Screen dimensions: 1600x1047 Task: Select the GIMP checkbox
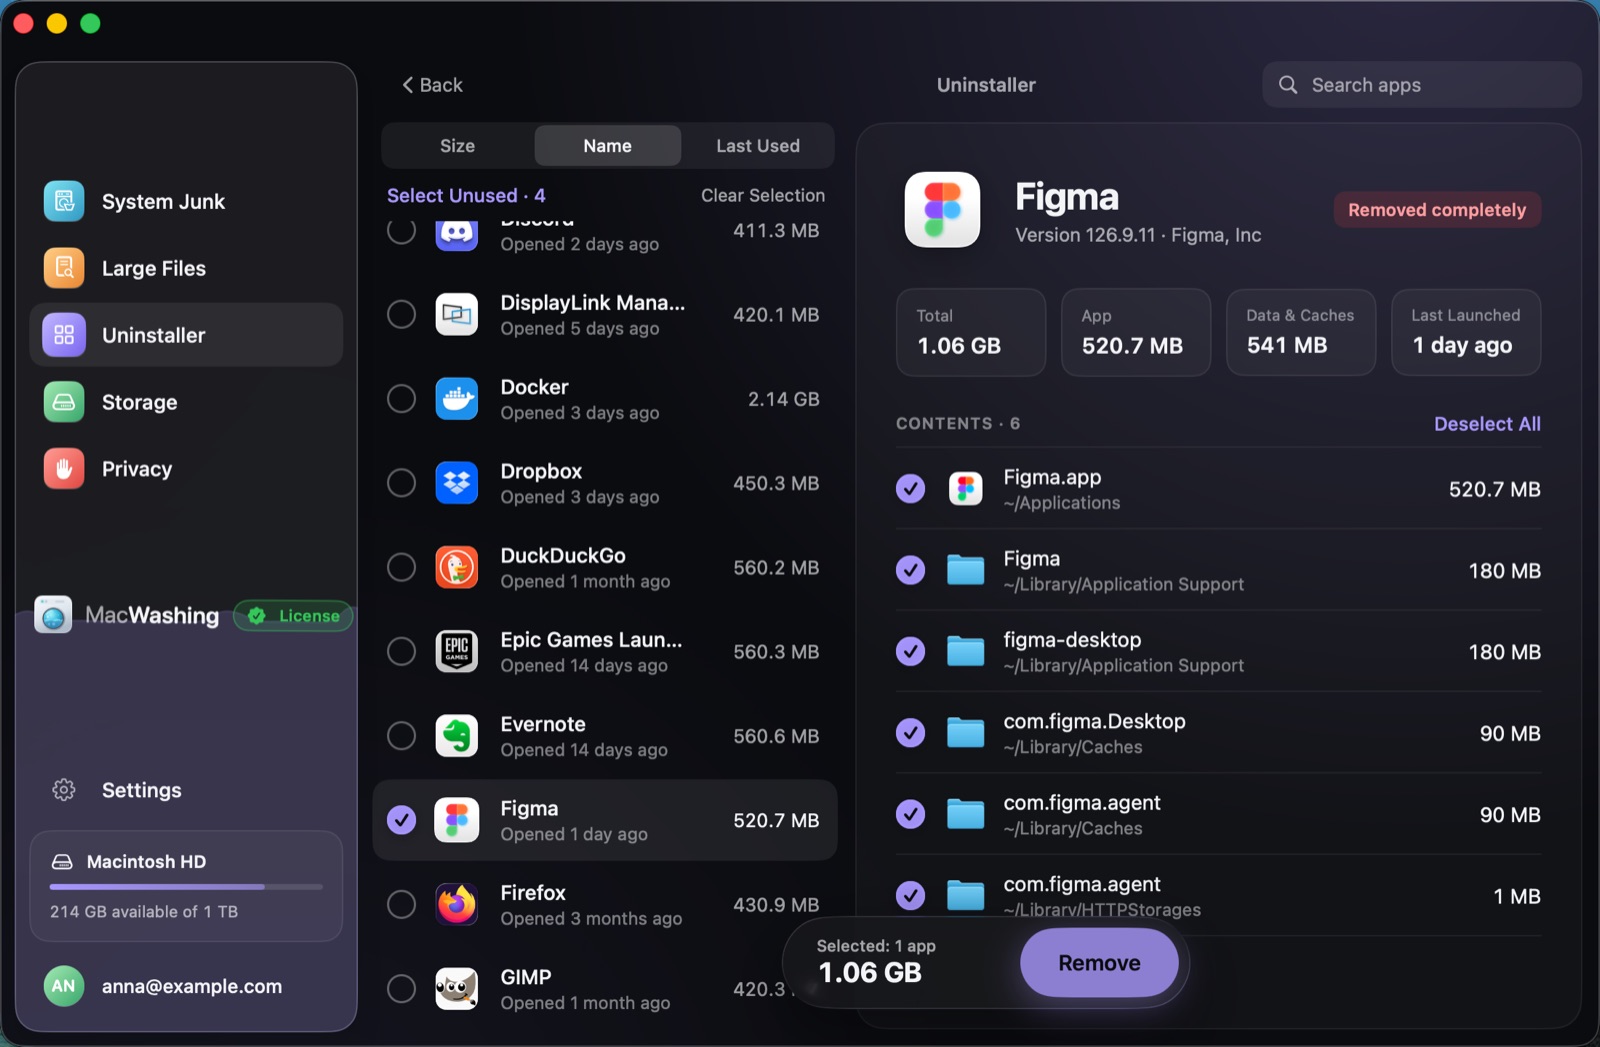pos(401,989)
